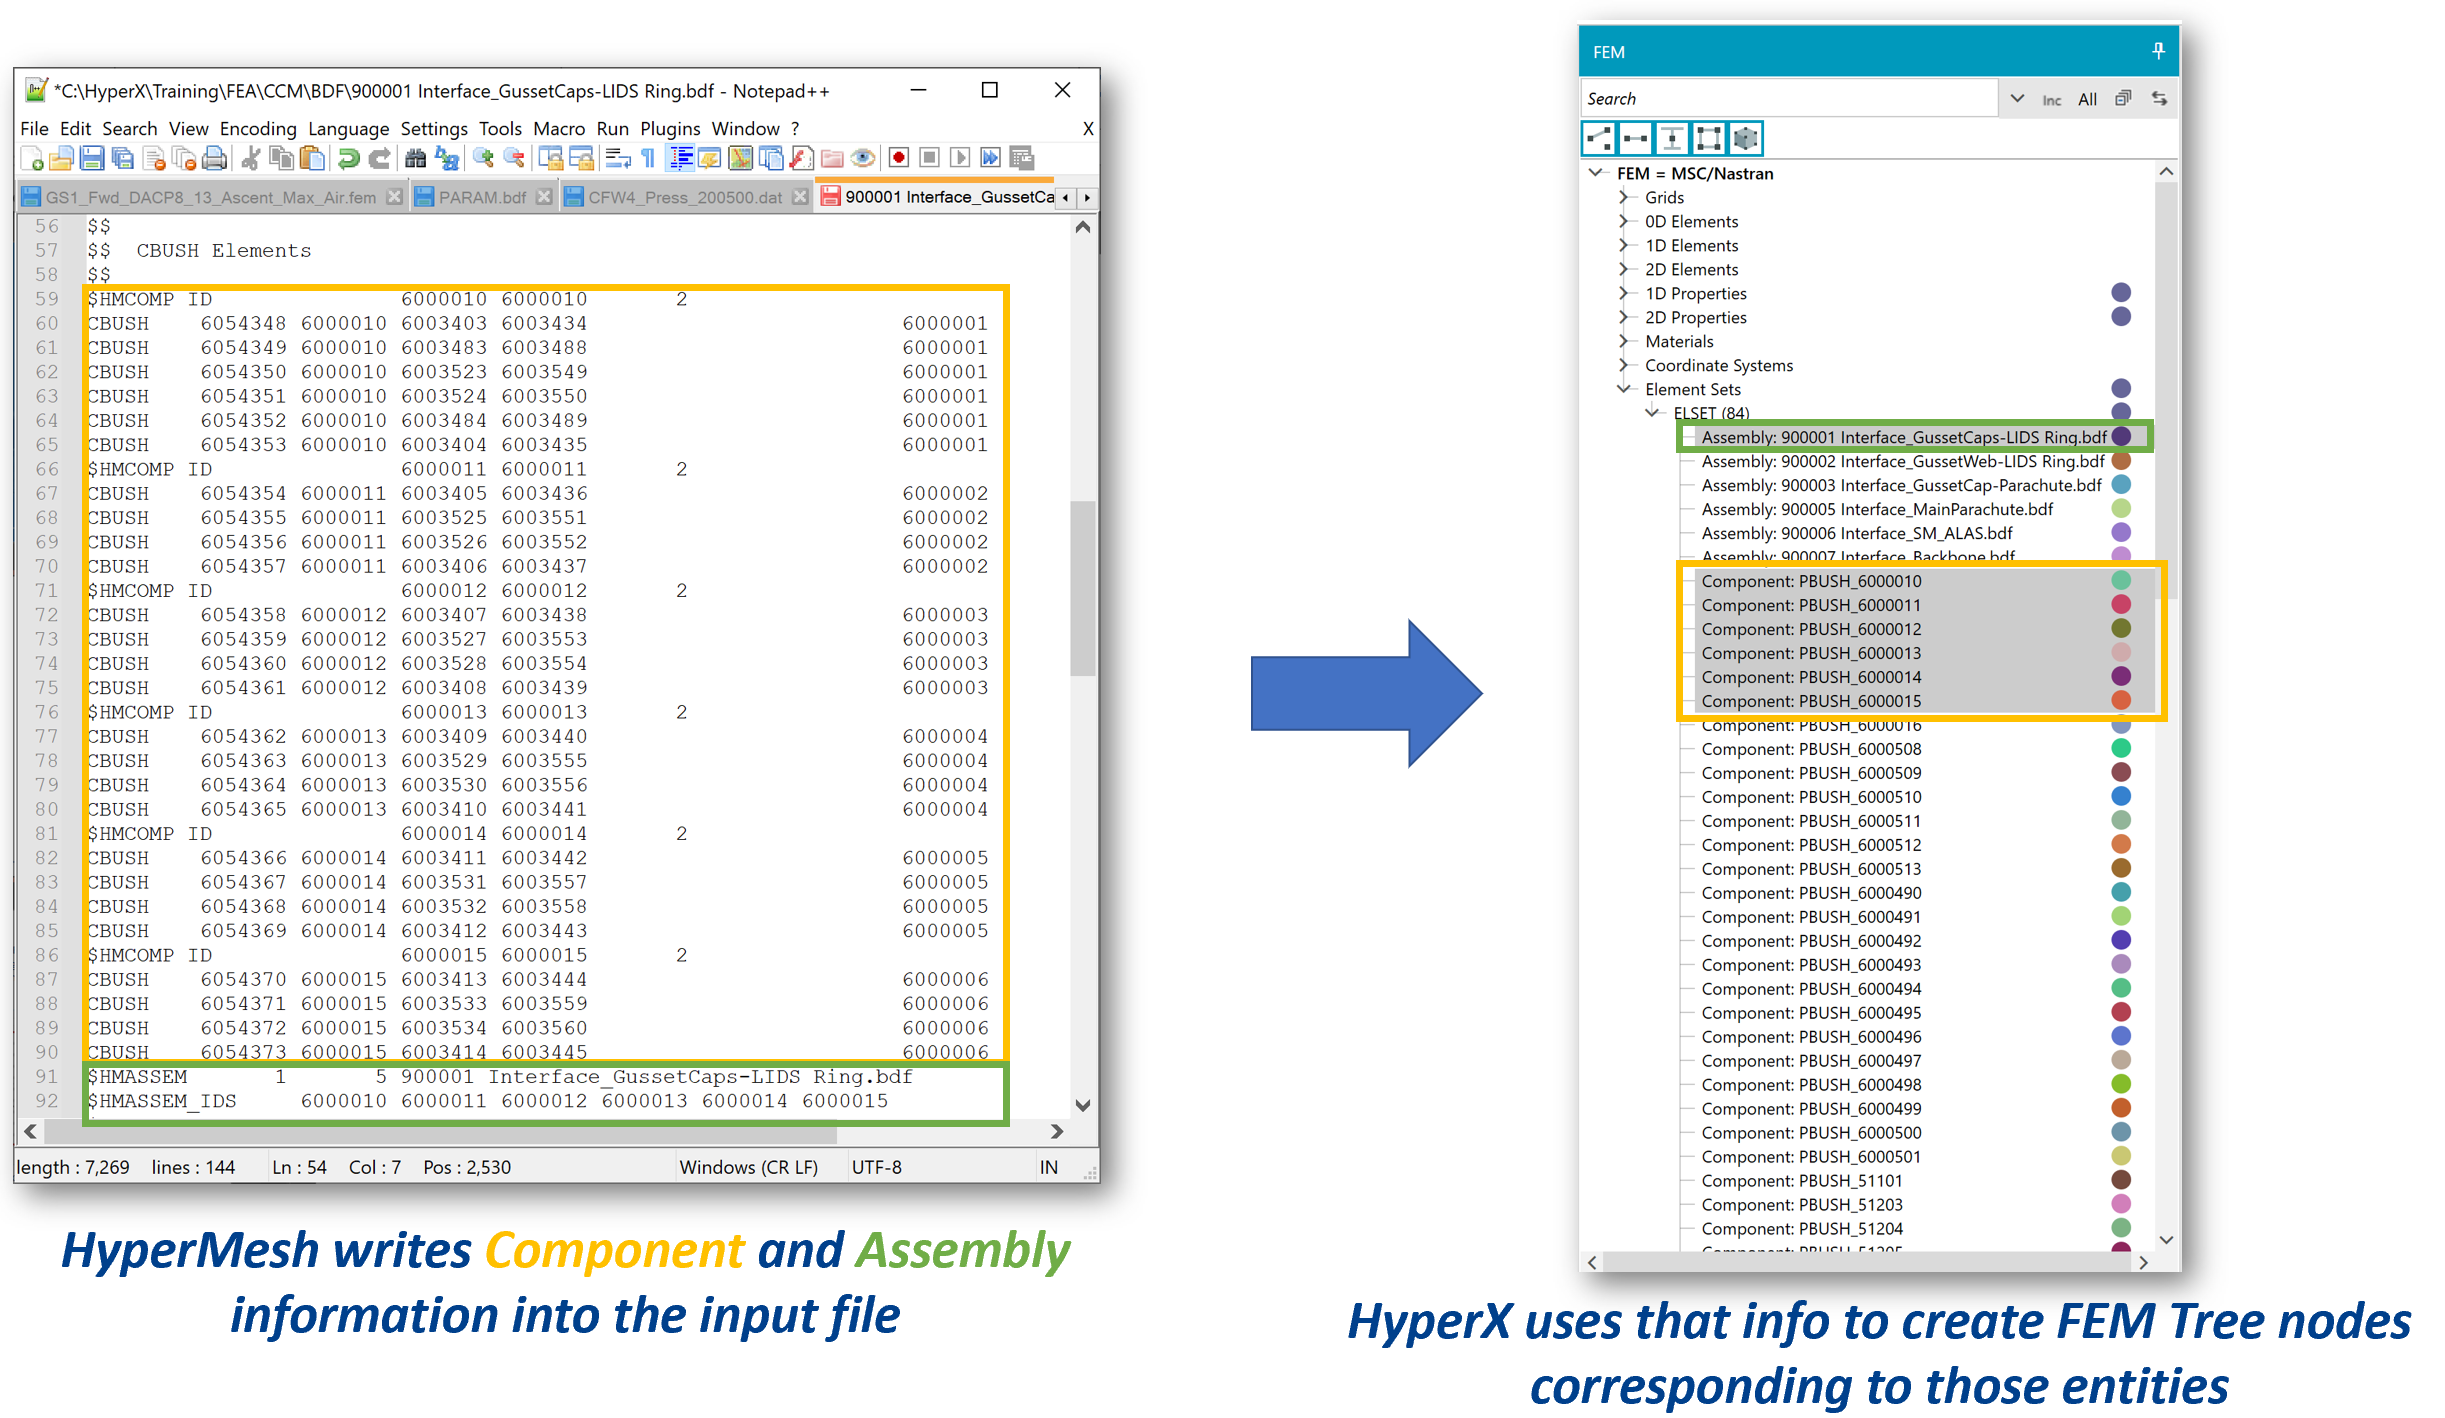Toggle the 3D solid cube element filter
2445x1418 pixels.
coord(1746,138)
